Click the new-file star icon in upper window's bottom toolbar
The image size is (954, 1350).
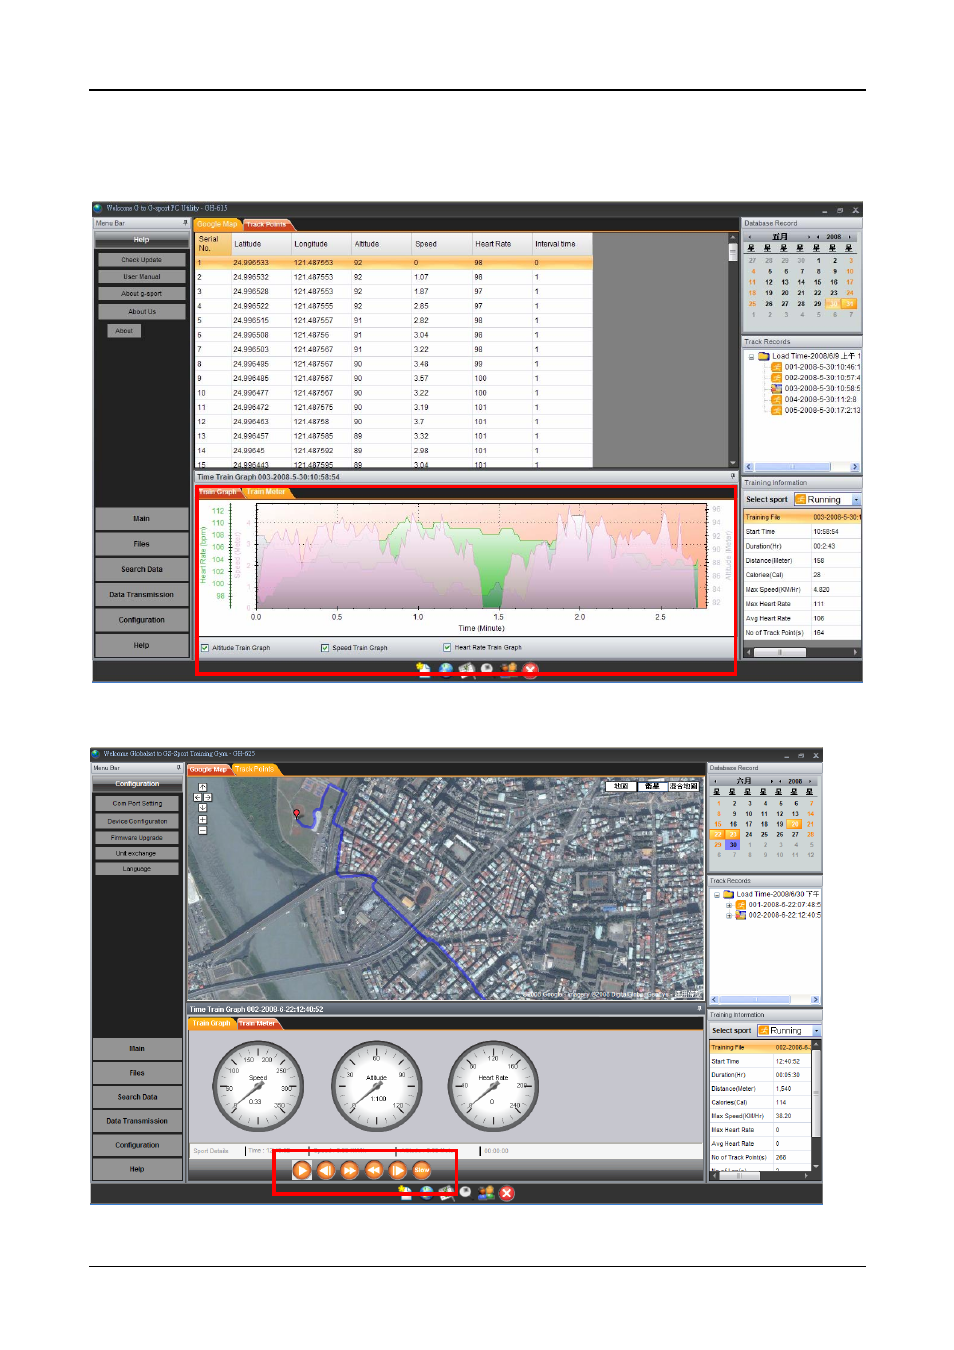[424, 670]
